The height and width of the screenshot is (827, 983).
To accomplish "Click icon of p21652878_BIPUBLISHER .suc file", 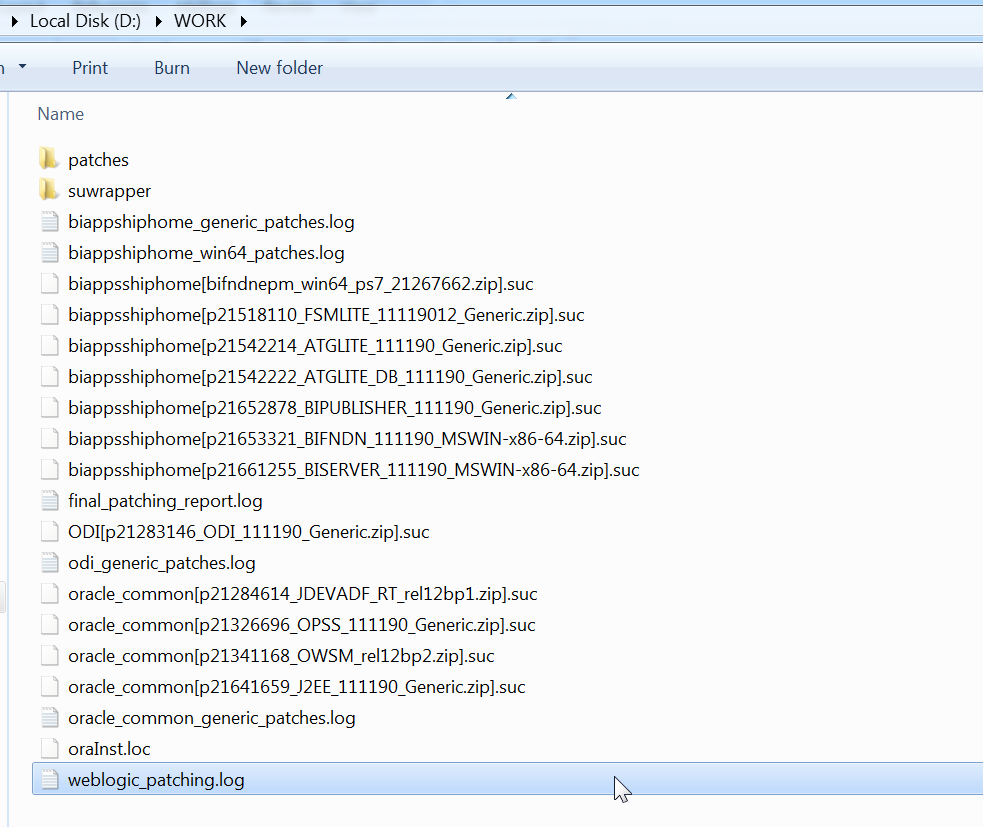I will click(50, 408).
